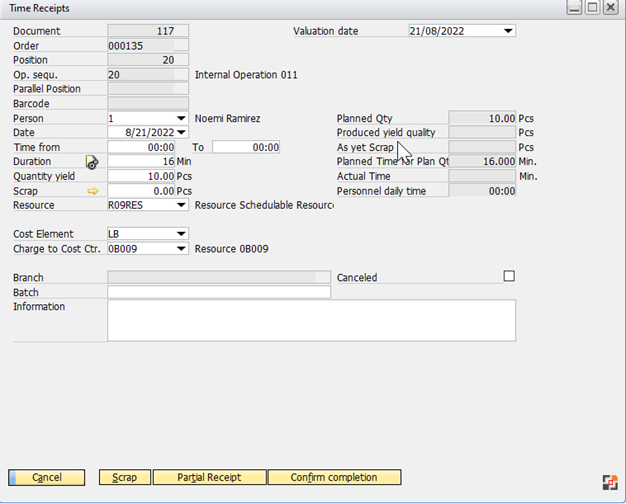Viewport: 626px width, 504px height.
Task: Expand the Resource dropdown R09RES
Action: click(181, 205)
